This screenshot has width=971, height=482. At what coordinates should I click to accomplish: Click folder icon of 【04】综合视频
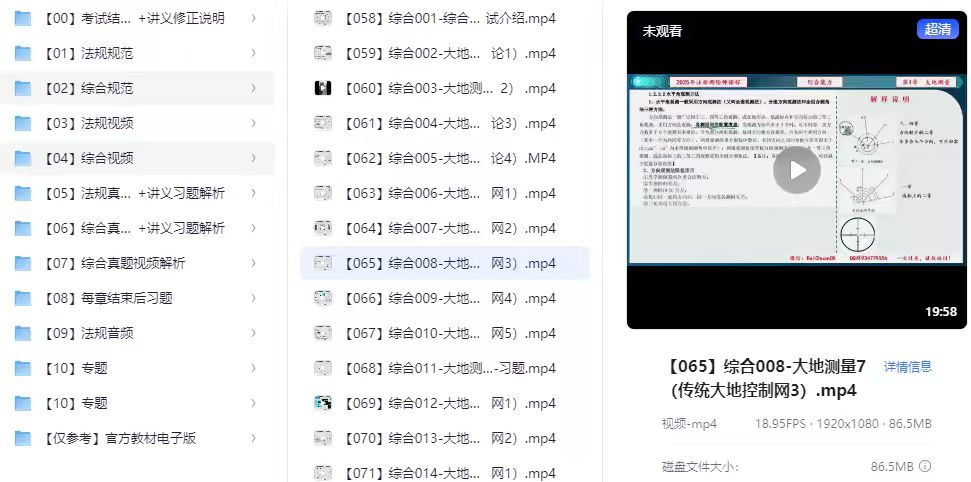point(23,158)
